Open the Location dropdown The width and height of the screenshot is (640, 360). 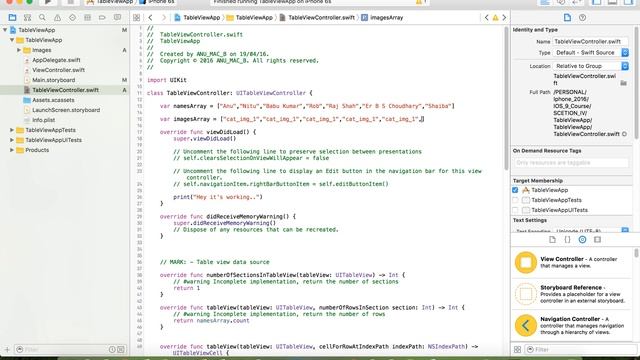591,66
